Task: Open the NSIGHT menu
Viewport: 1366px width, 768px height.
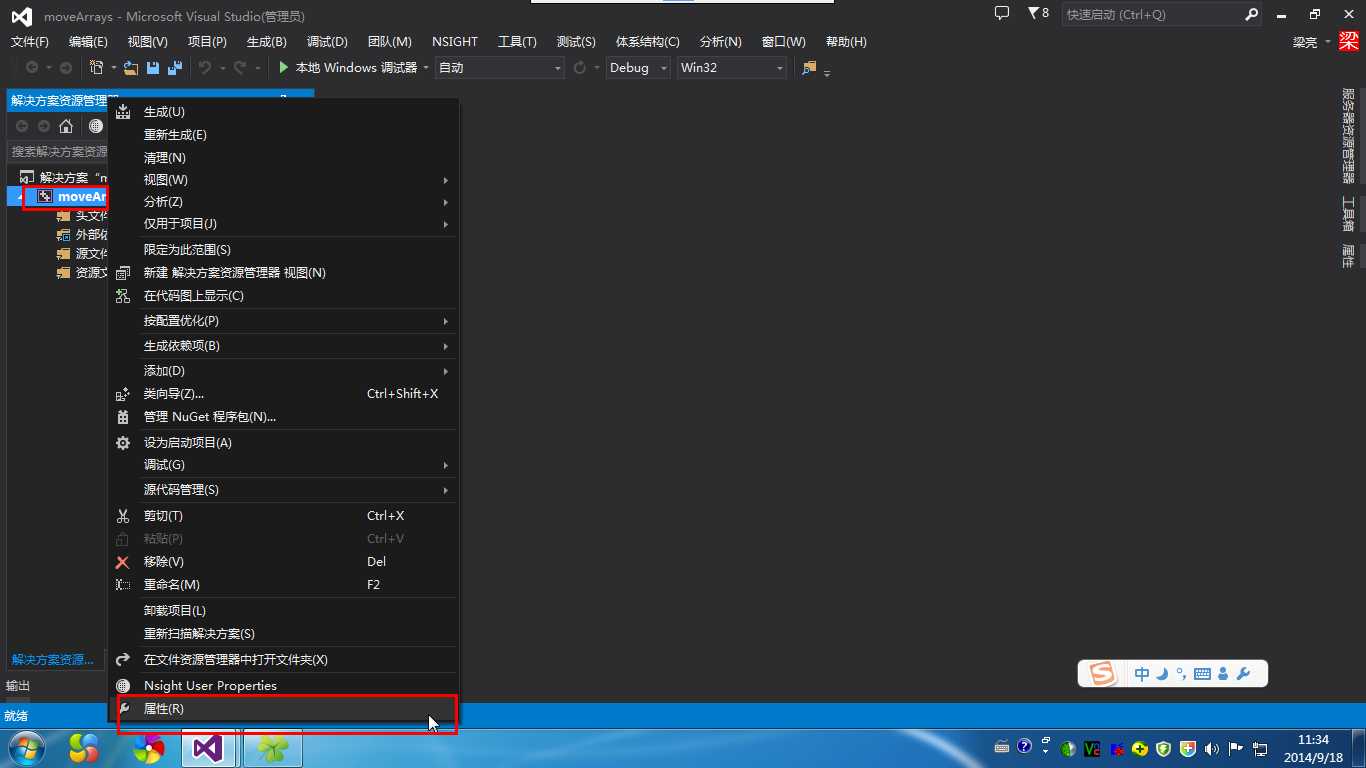Action: pyautogui.click(x=455, y=42)
